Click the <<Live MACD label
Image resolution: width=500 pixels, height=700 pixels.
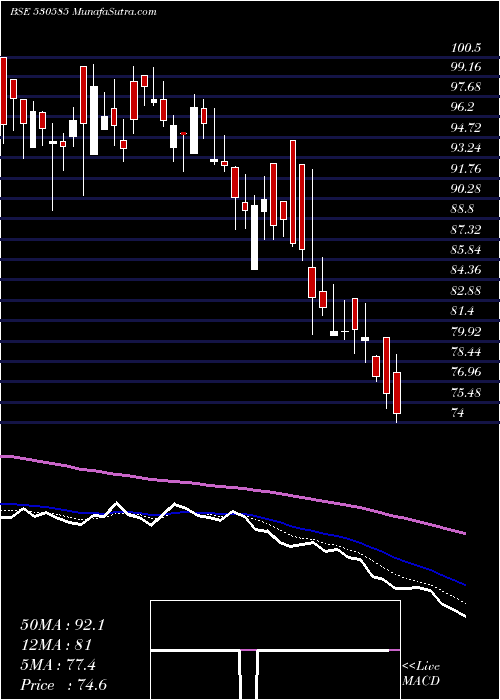tap(421, 674)
